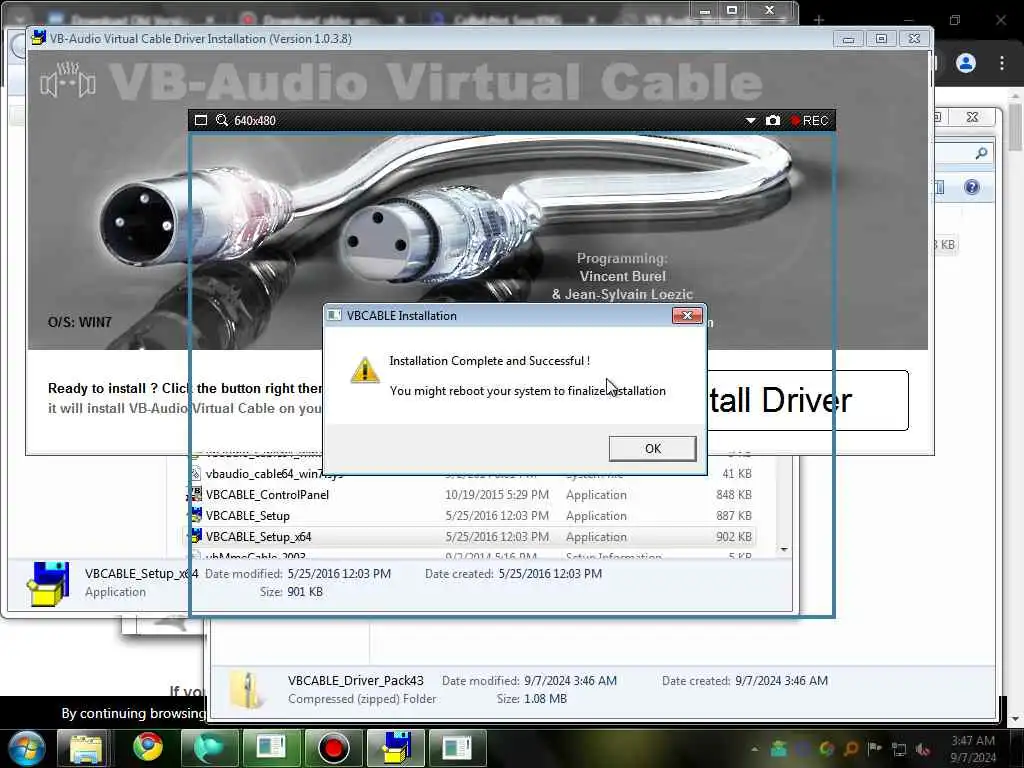Click the recorder magnifier zoom icon

(x=222, y=120)
